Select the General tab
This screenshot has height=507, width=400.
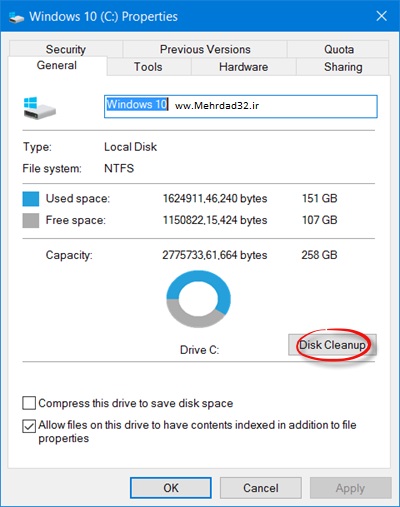57,65
